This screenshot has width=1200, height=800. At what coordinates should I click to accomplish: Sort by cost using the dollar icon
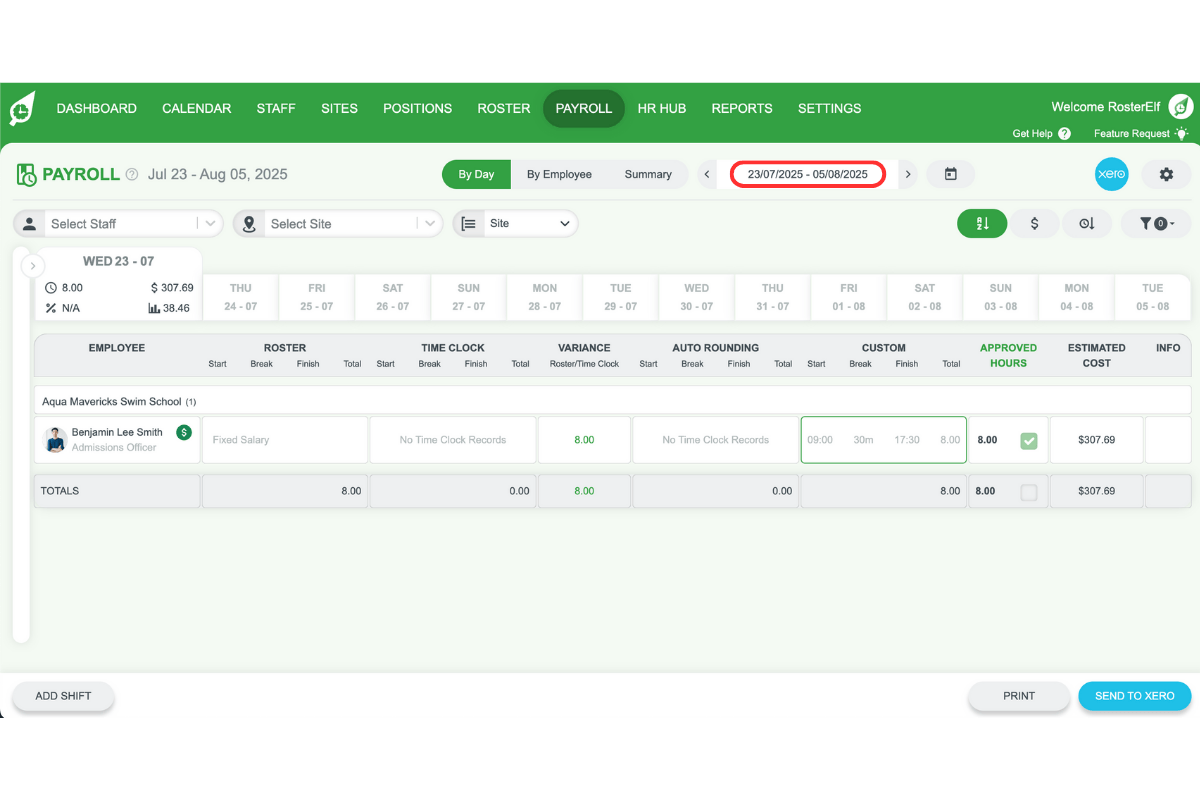coord(1034,223)
